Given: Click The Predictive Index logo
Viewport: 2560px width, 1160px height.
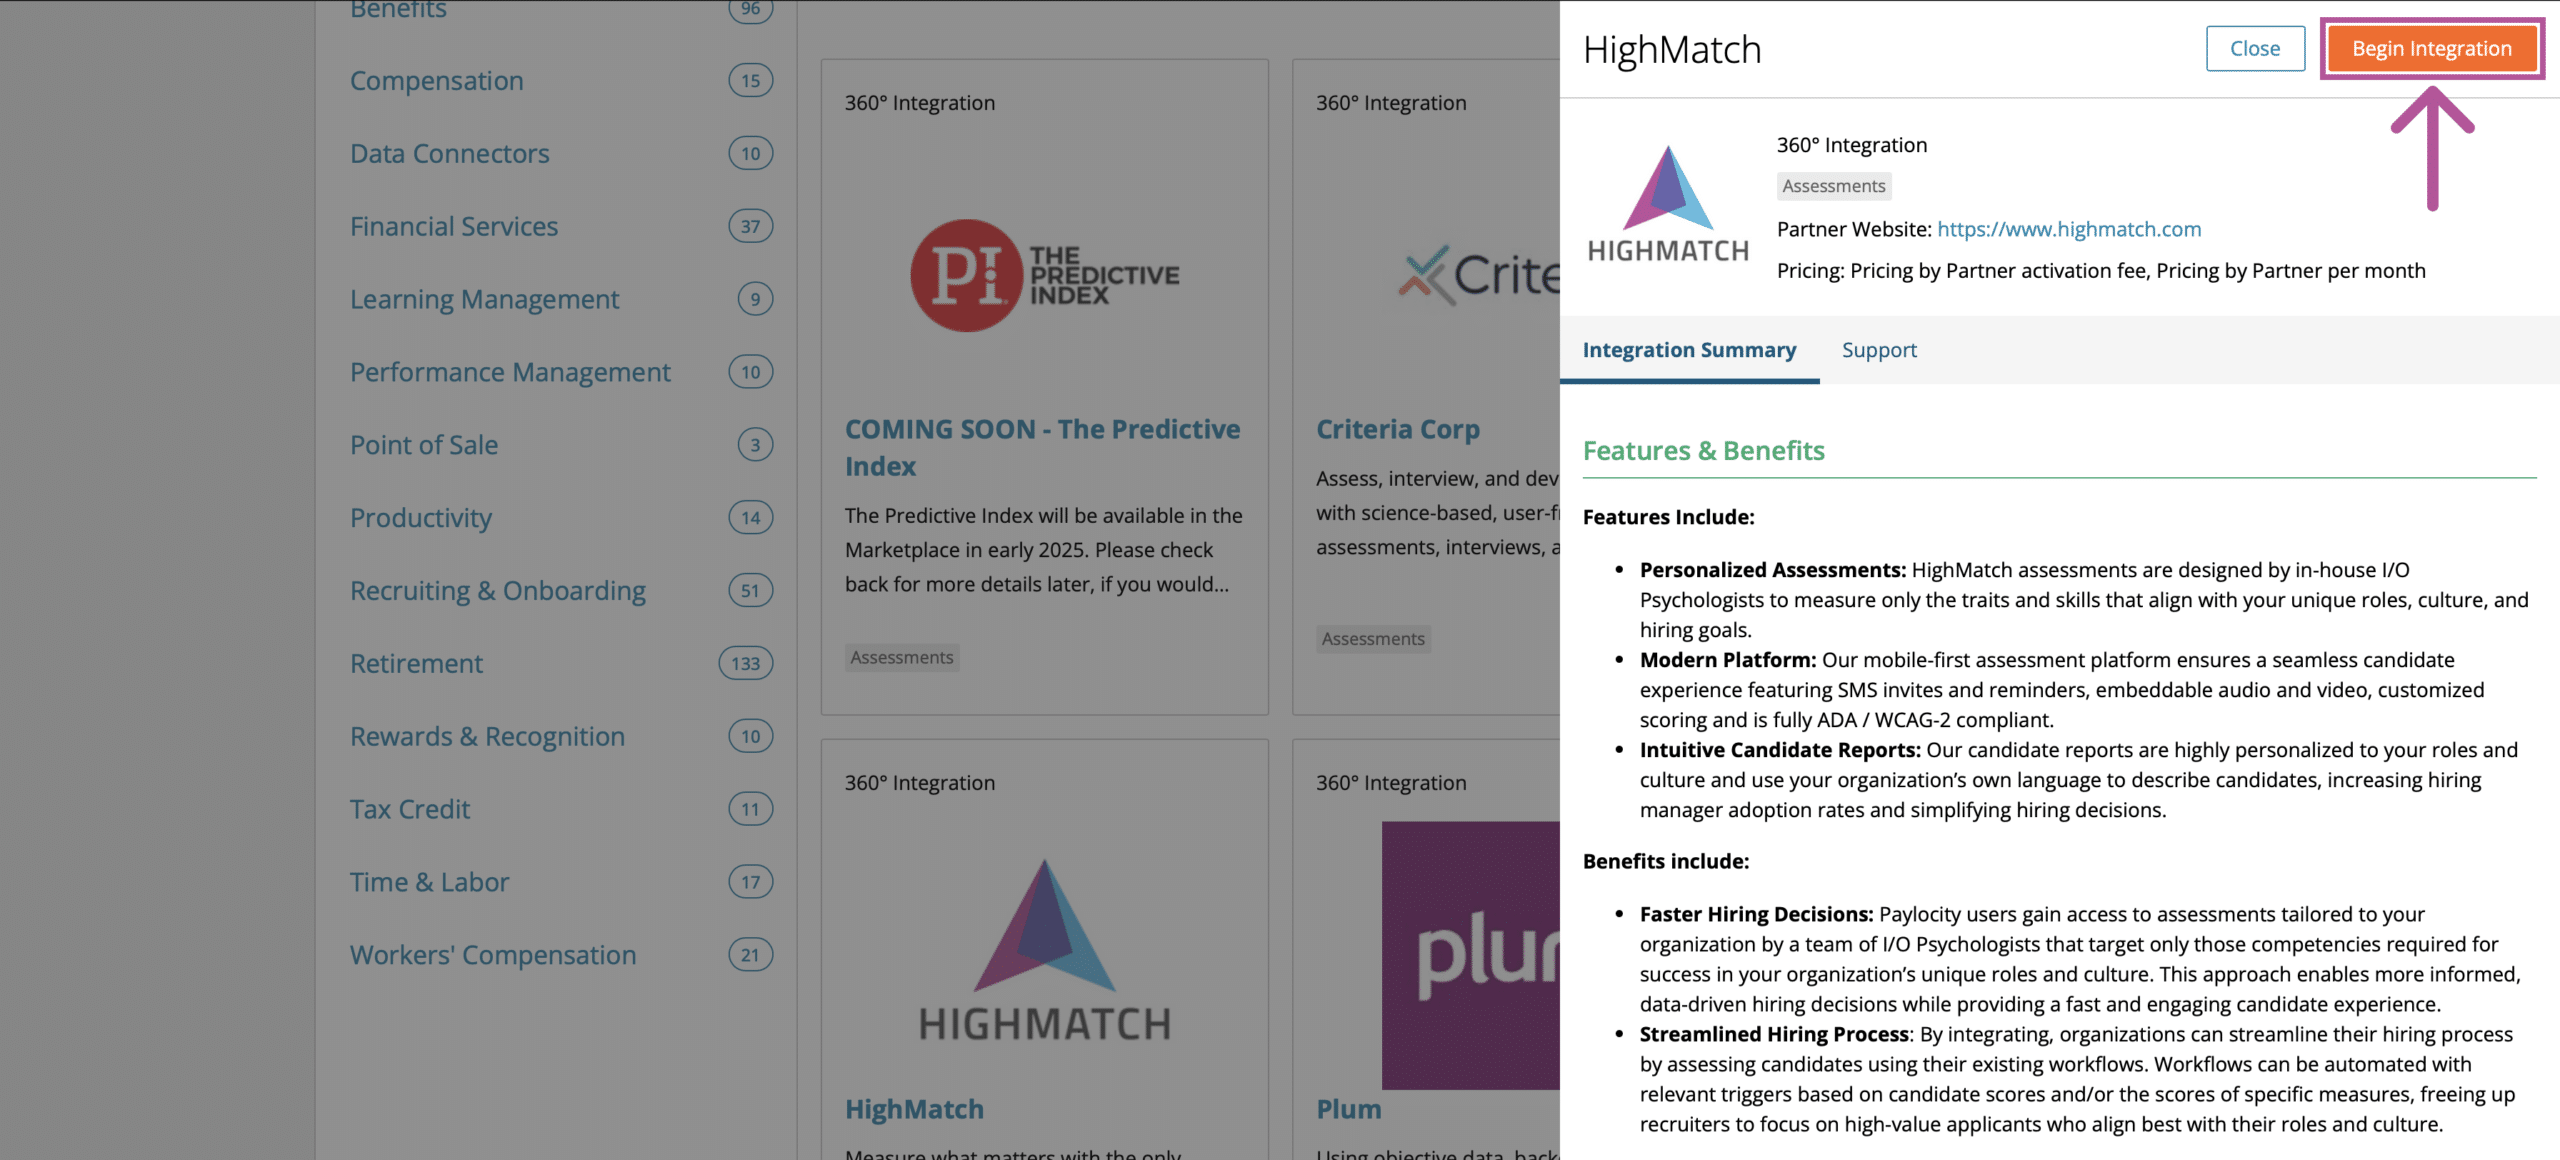Looking at the screenshot, I should click(x=1045, y=275).
